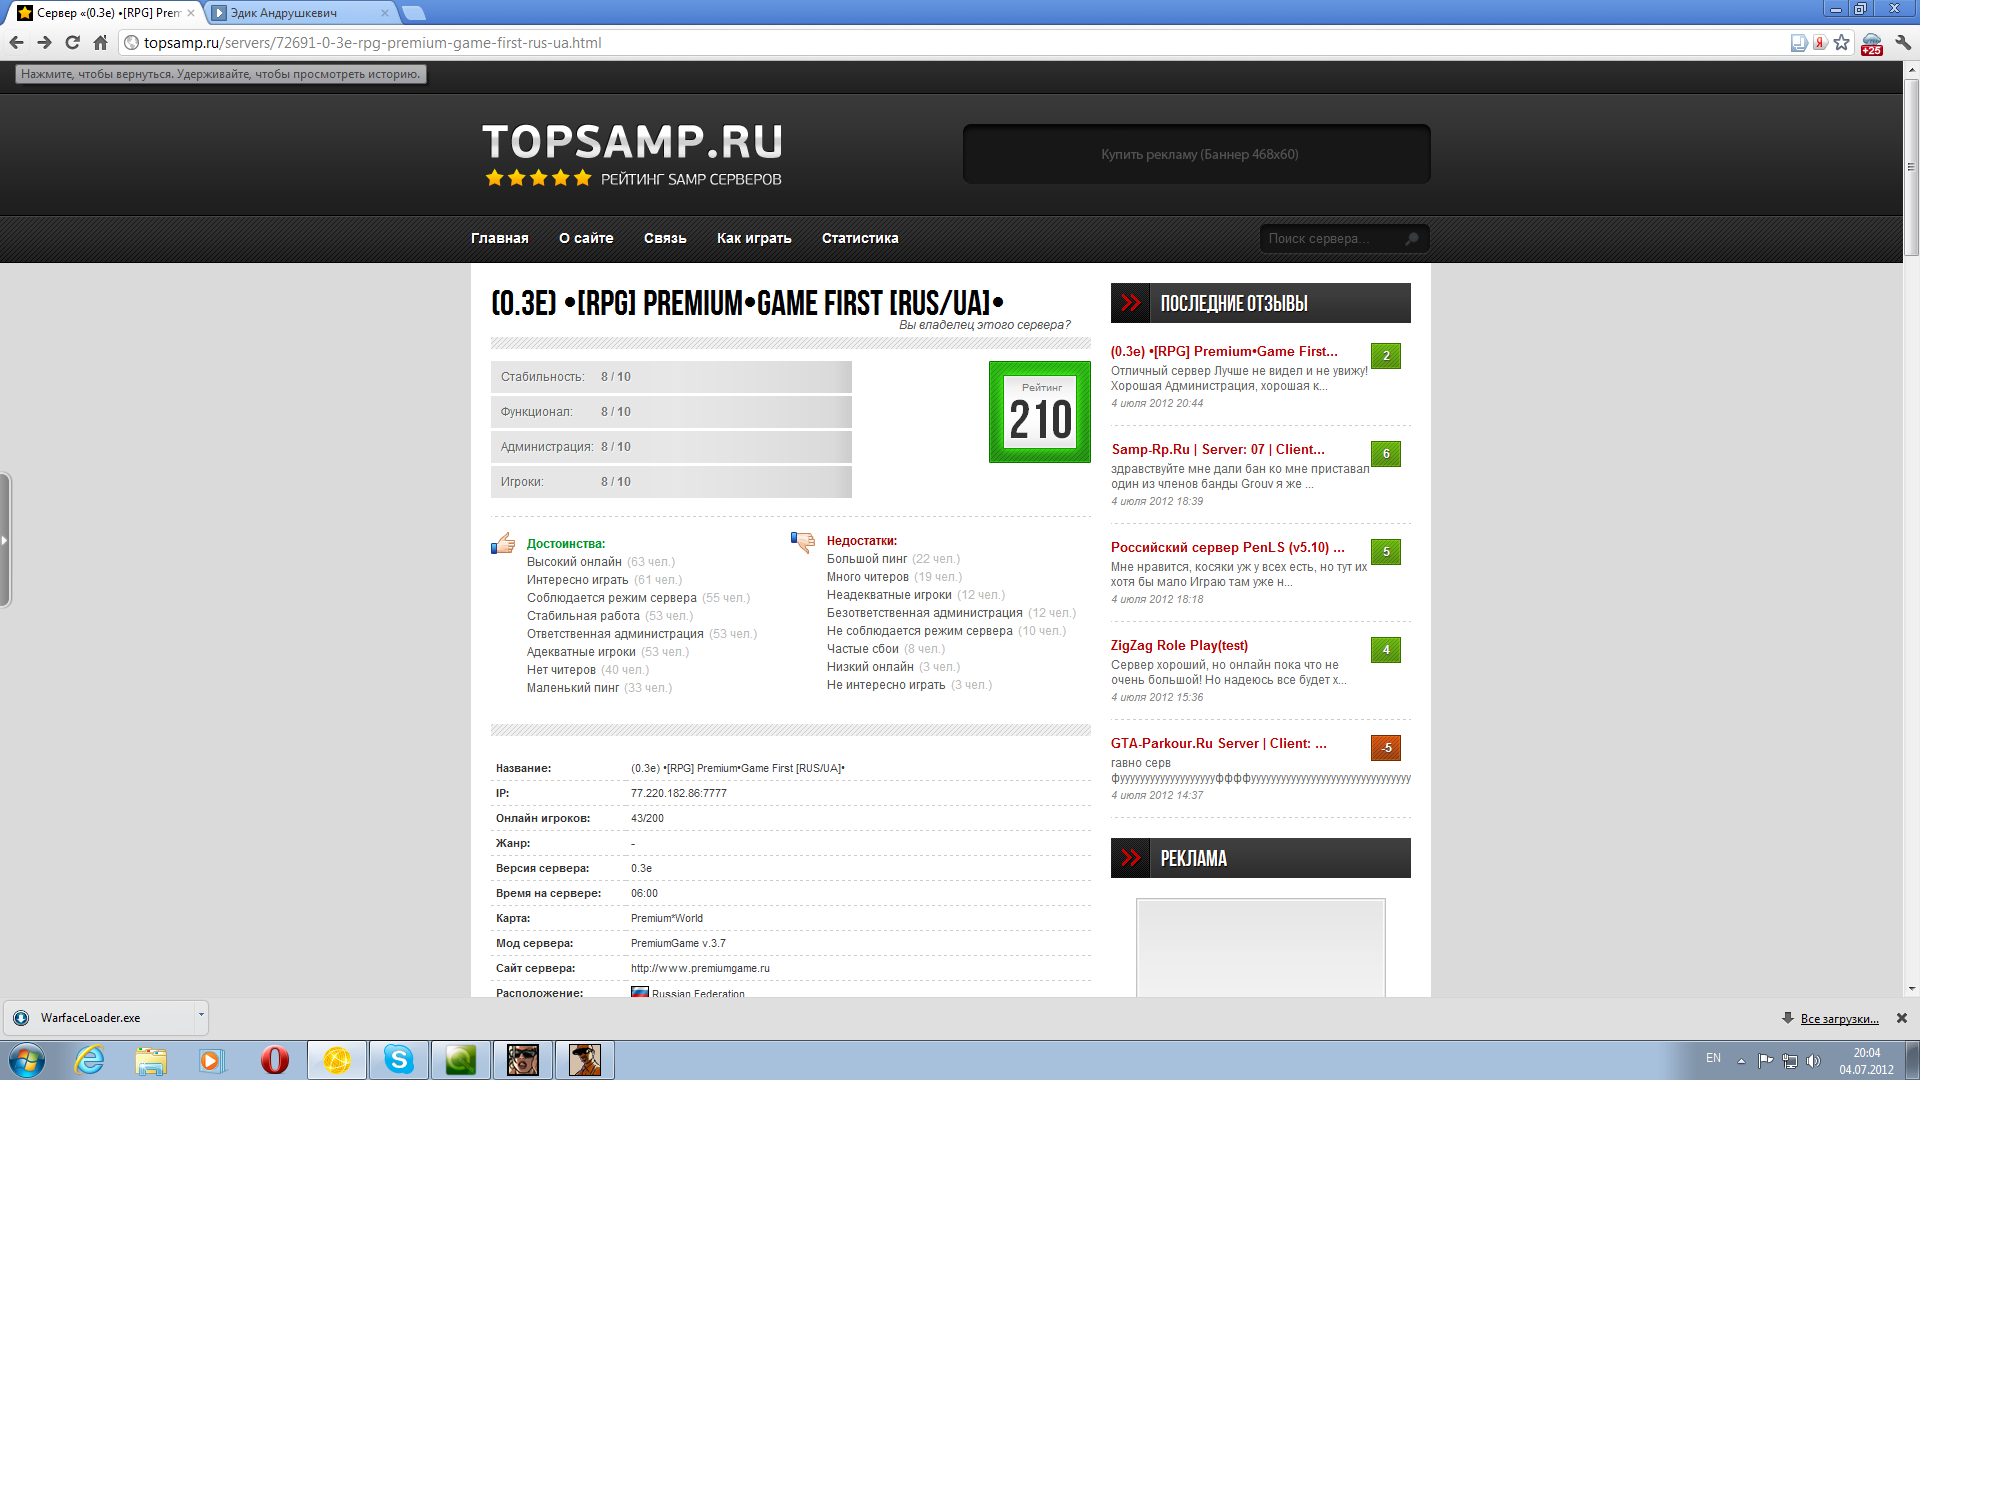This screenshot has width=2000, height=1500.
Task: Open review '(0.3e) [RPG] Premium•Game First...'
Action: click(1224, 351)
